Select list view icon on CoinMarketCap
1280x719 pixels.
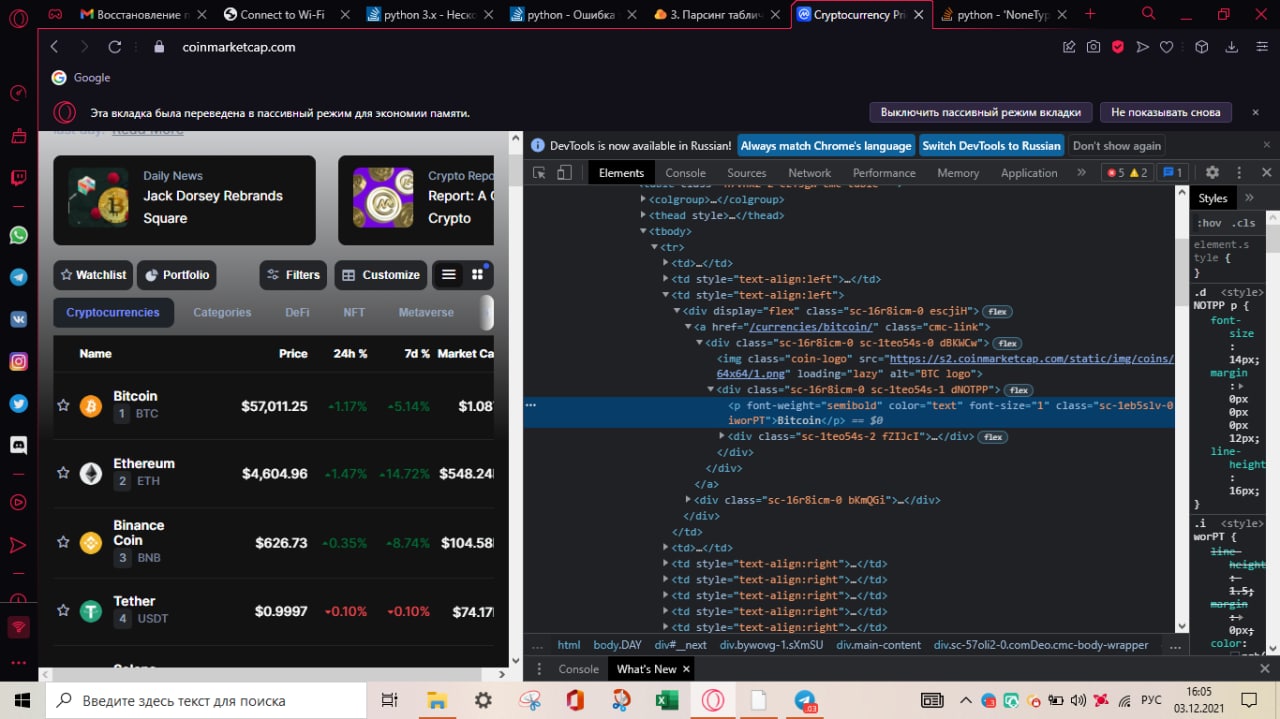tap(448, 274)
